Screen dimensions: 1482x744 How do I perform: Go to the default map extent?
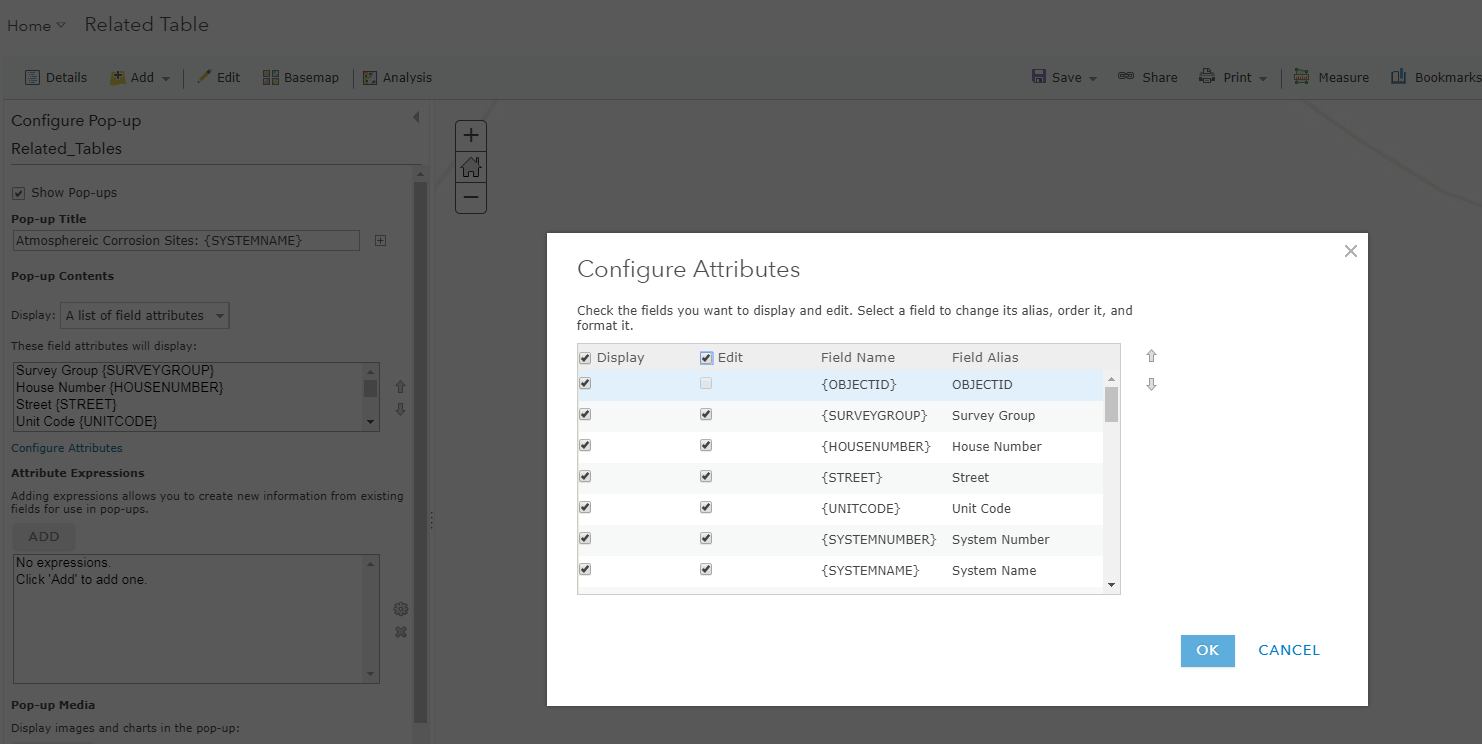coord(471,167)
